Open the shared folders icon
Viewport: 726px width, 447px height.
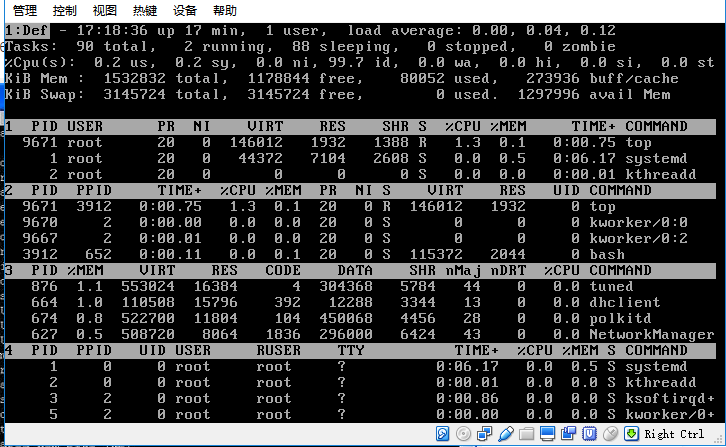526,434
